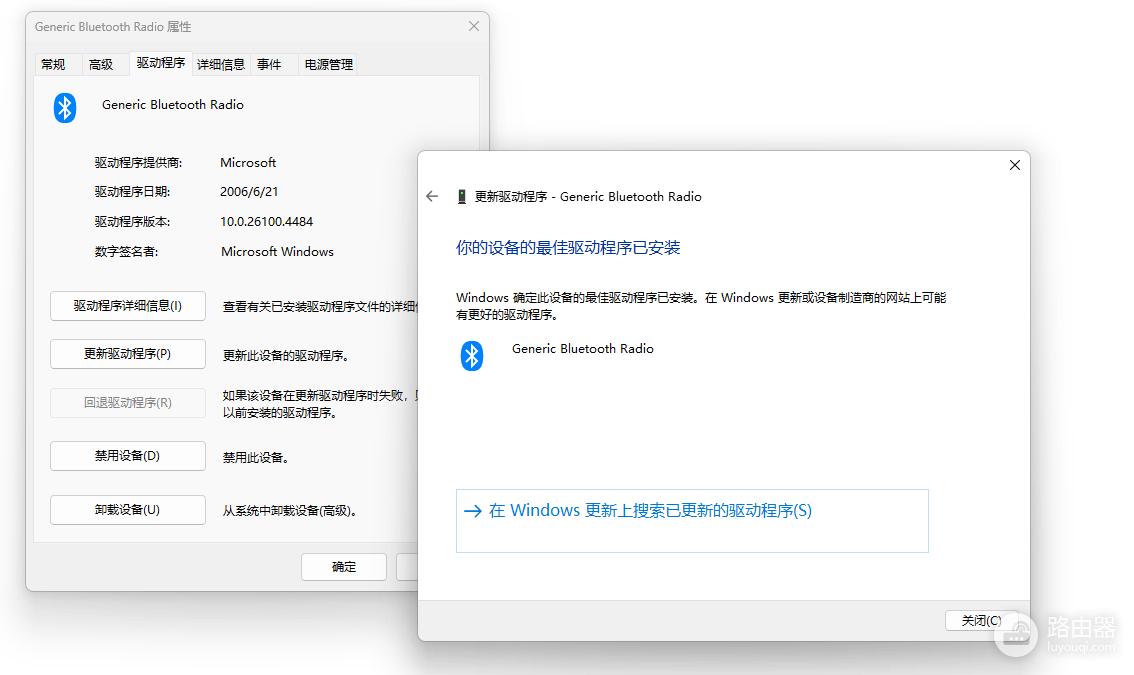Screen dimensions: 1134x675
Task: Click the Microsoft Windows signer value
Action: pos(277,252)
